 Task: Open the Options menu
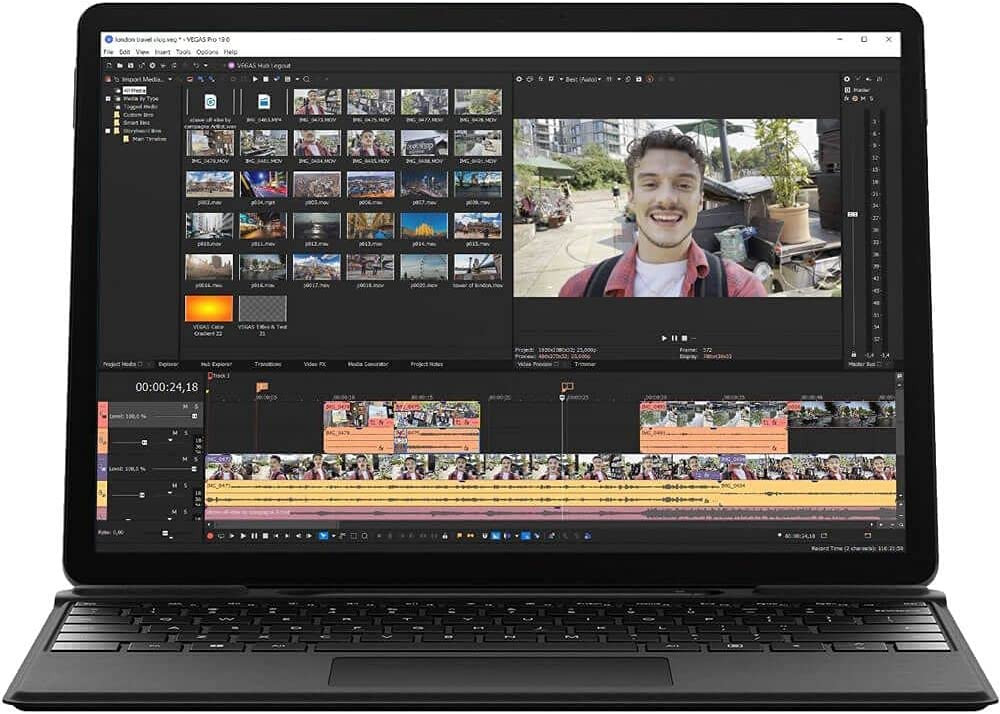pyautogui.click(x=207, y=52)
